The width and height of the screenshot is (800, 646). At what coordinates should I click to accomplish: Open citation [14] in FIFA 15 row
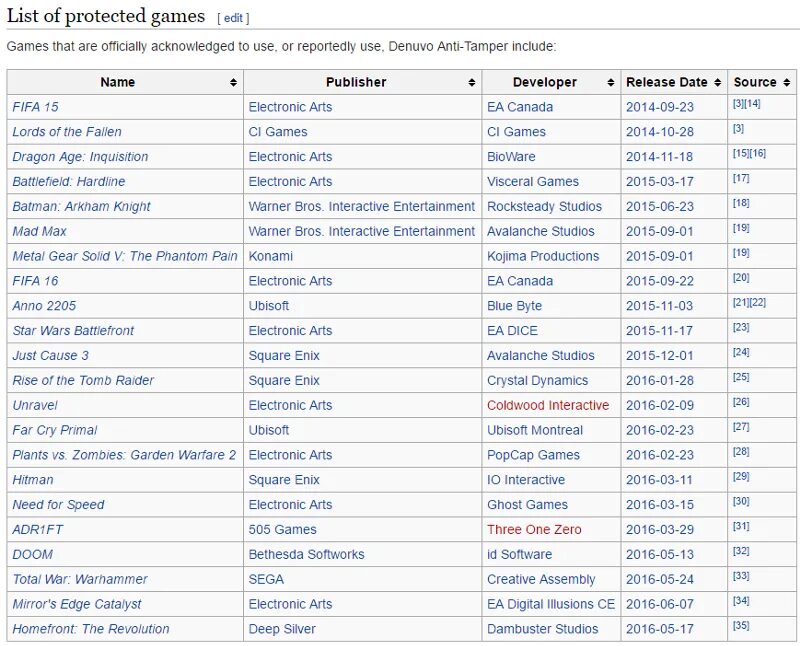(753, 104)
